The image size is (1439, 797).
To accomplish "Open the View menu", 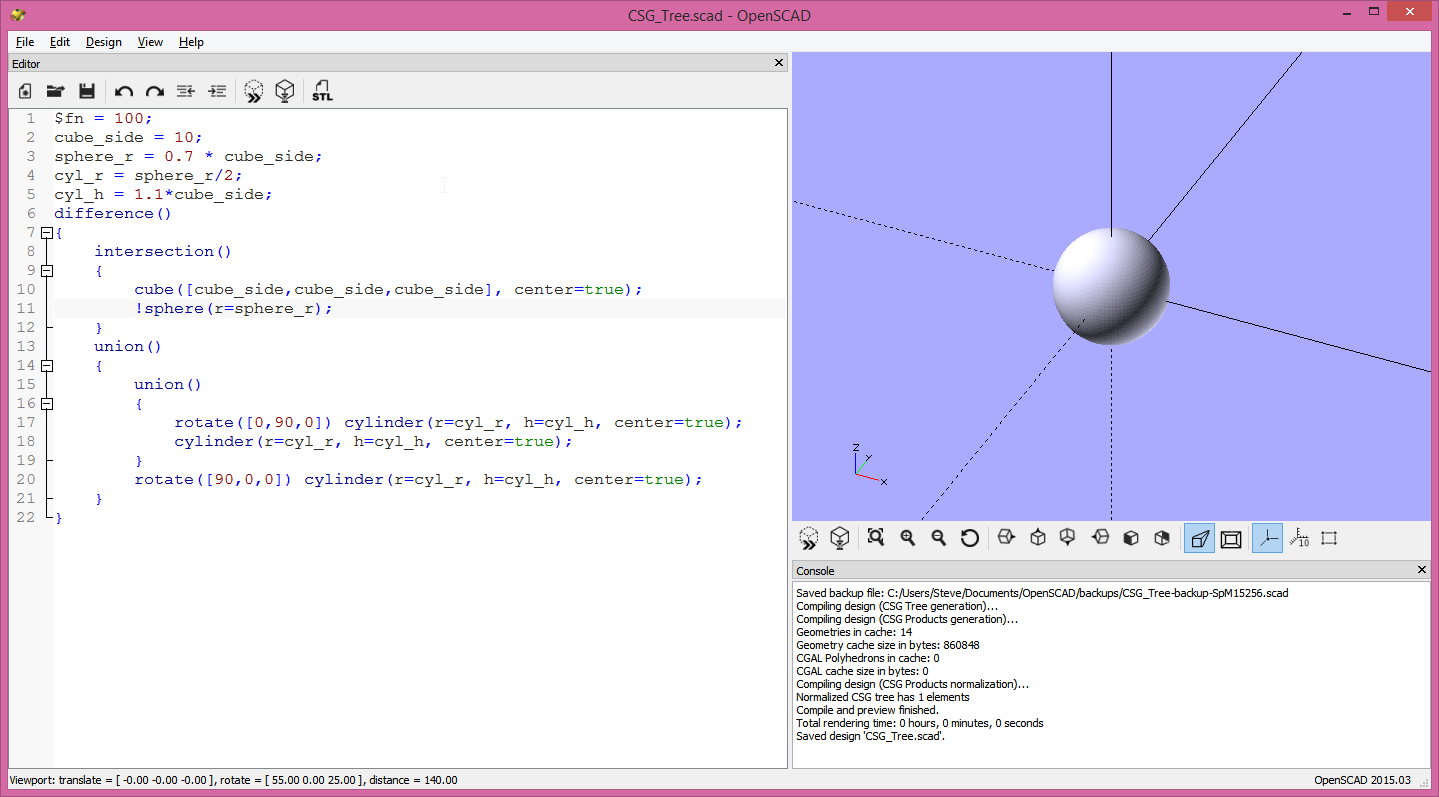I will 150,42.
